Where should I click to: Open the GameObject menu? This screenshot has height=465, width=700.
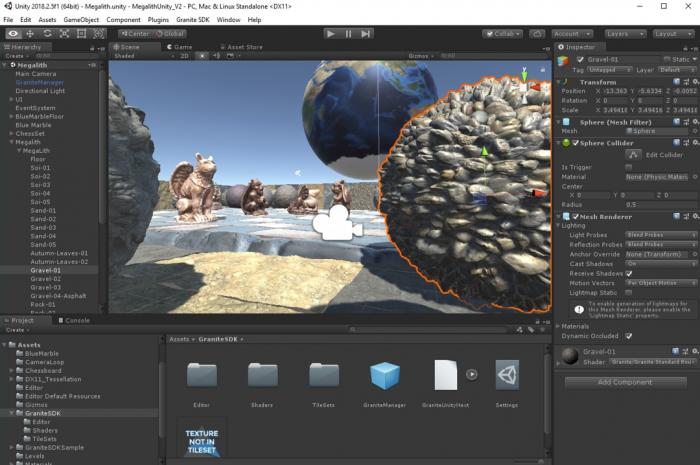click(81, 20)
